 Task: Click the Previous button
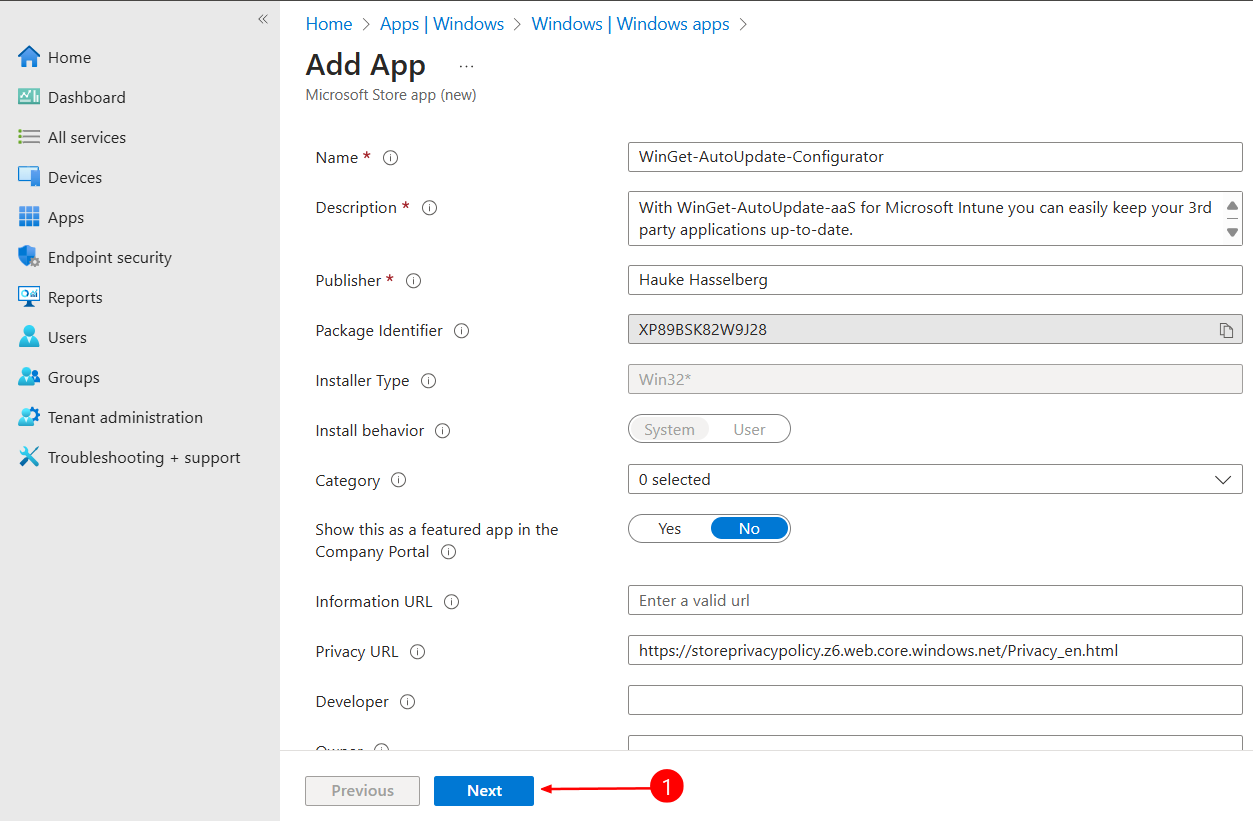coord(363,791)
